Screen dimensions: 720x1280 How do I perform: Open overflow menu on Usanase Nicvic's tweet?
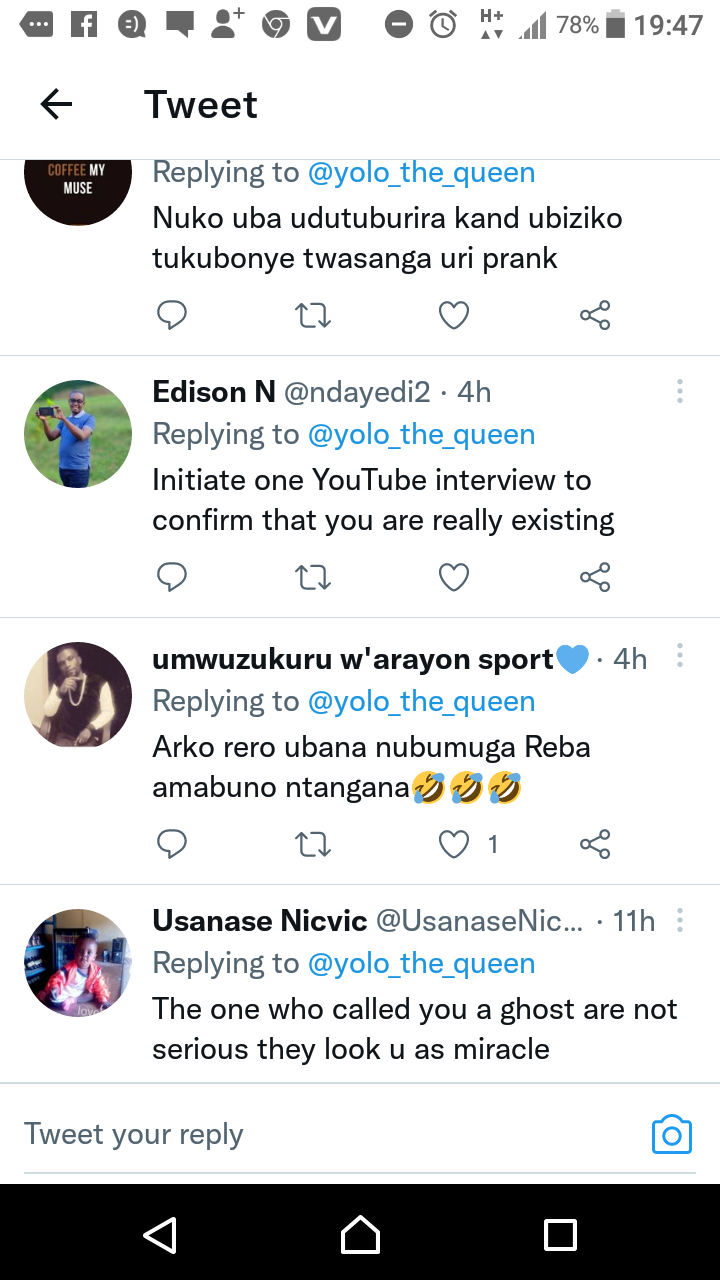click(x=680, y=919)
